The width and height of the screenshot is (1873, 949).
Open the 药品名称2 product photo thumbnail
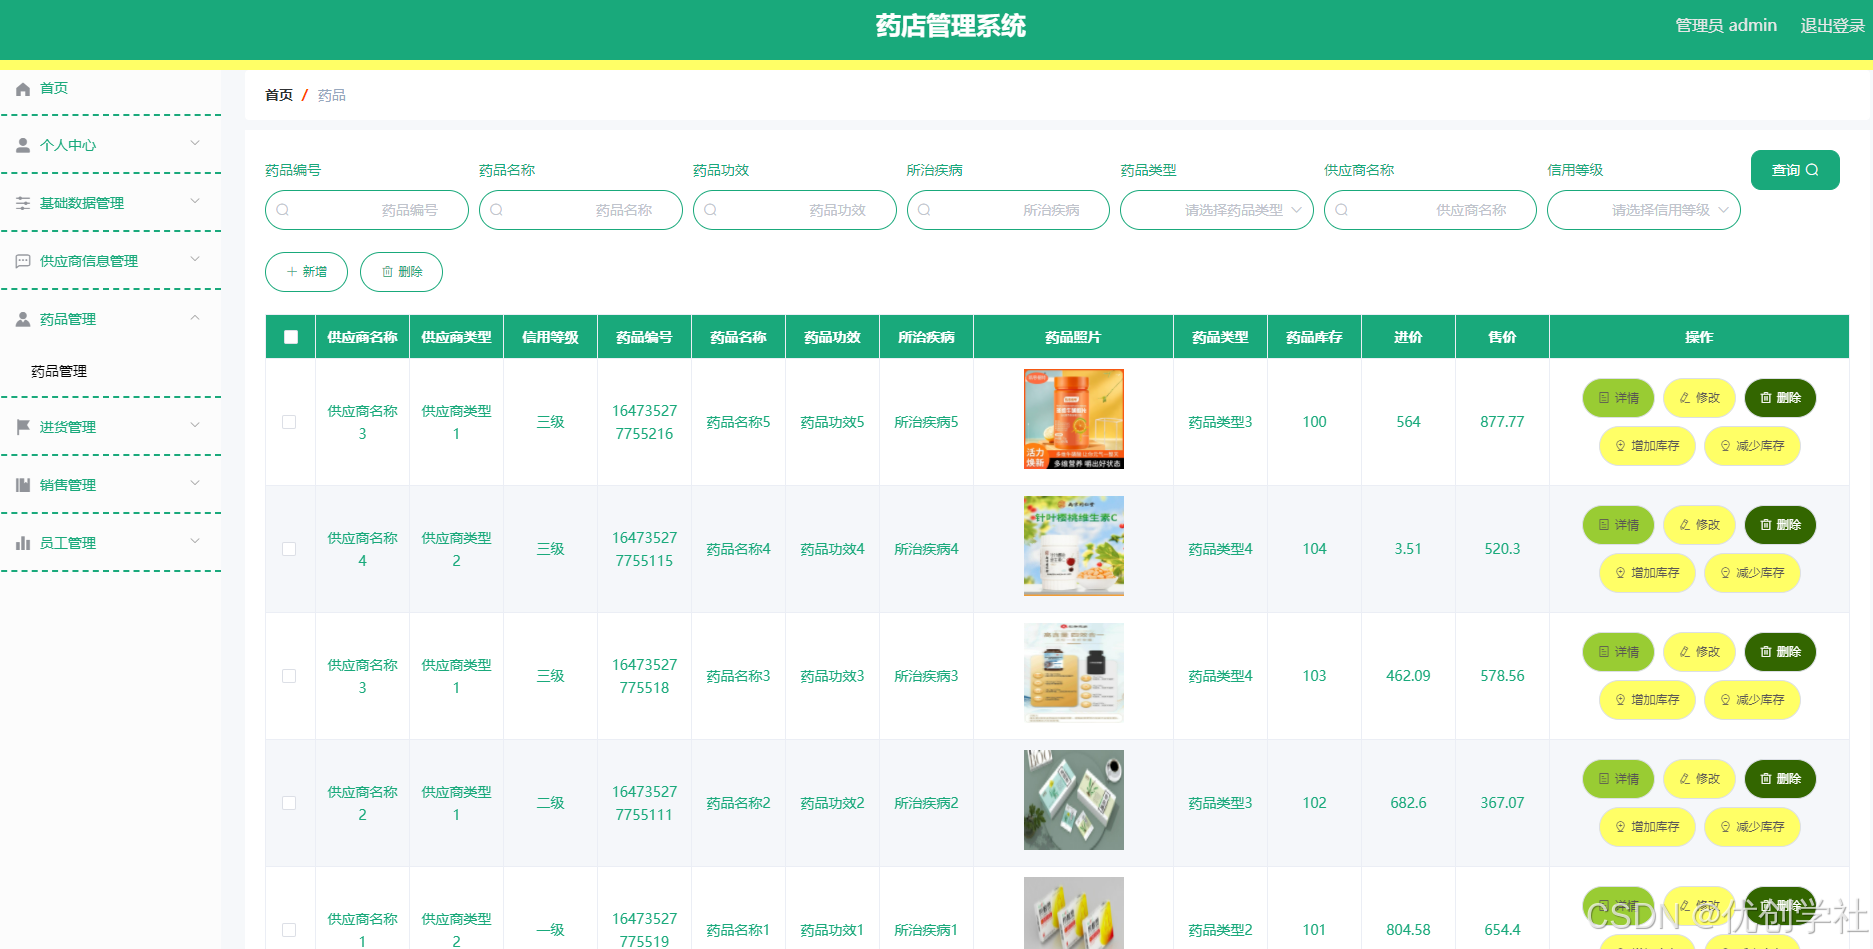point(1072,800)
